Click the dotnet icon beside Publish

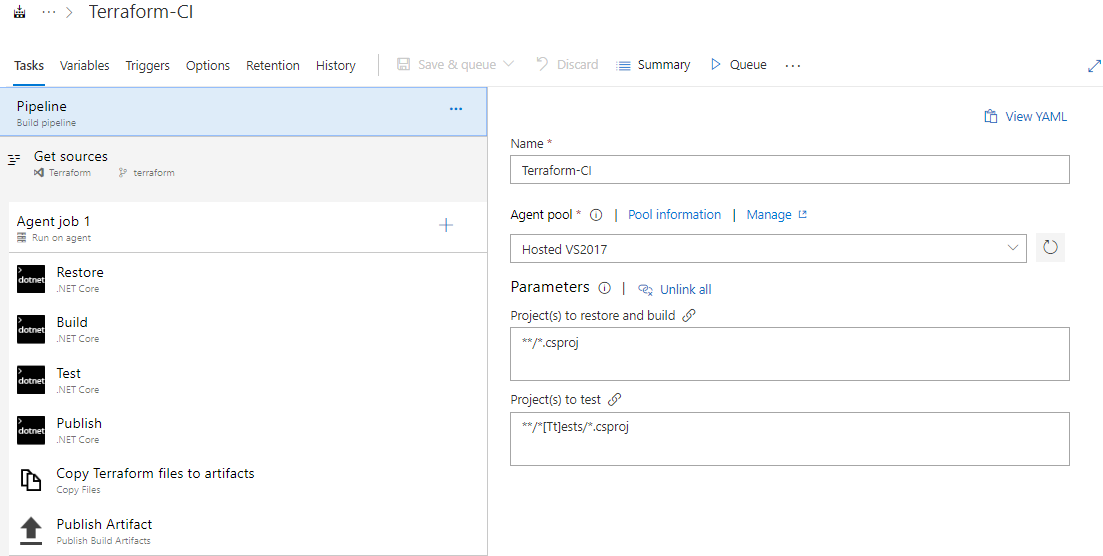tap(31, 430)
